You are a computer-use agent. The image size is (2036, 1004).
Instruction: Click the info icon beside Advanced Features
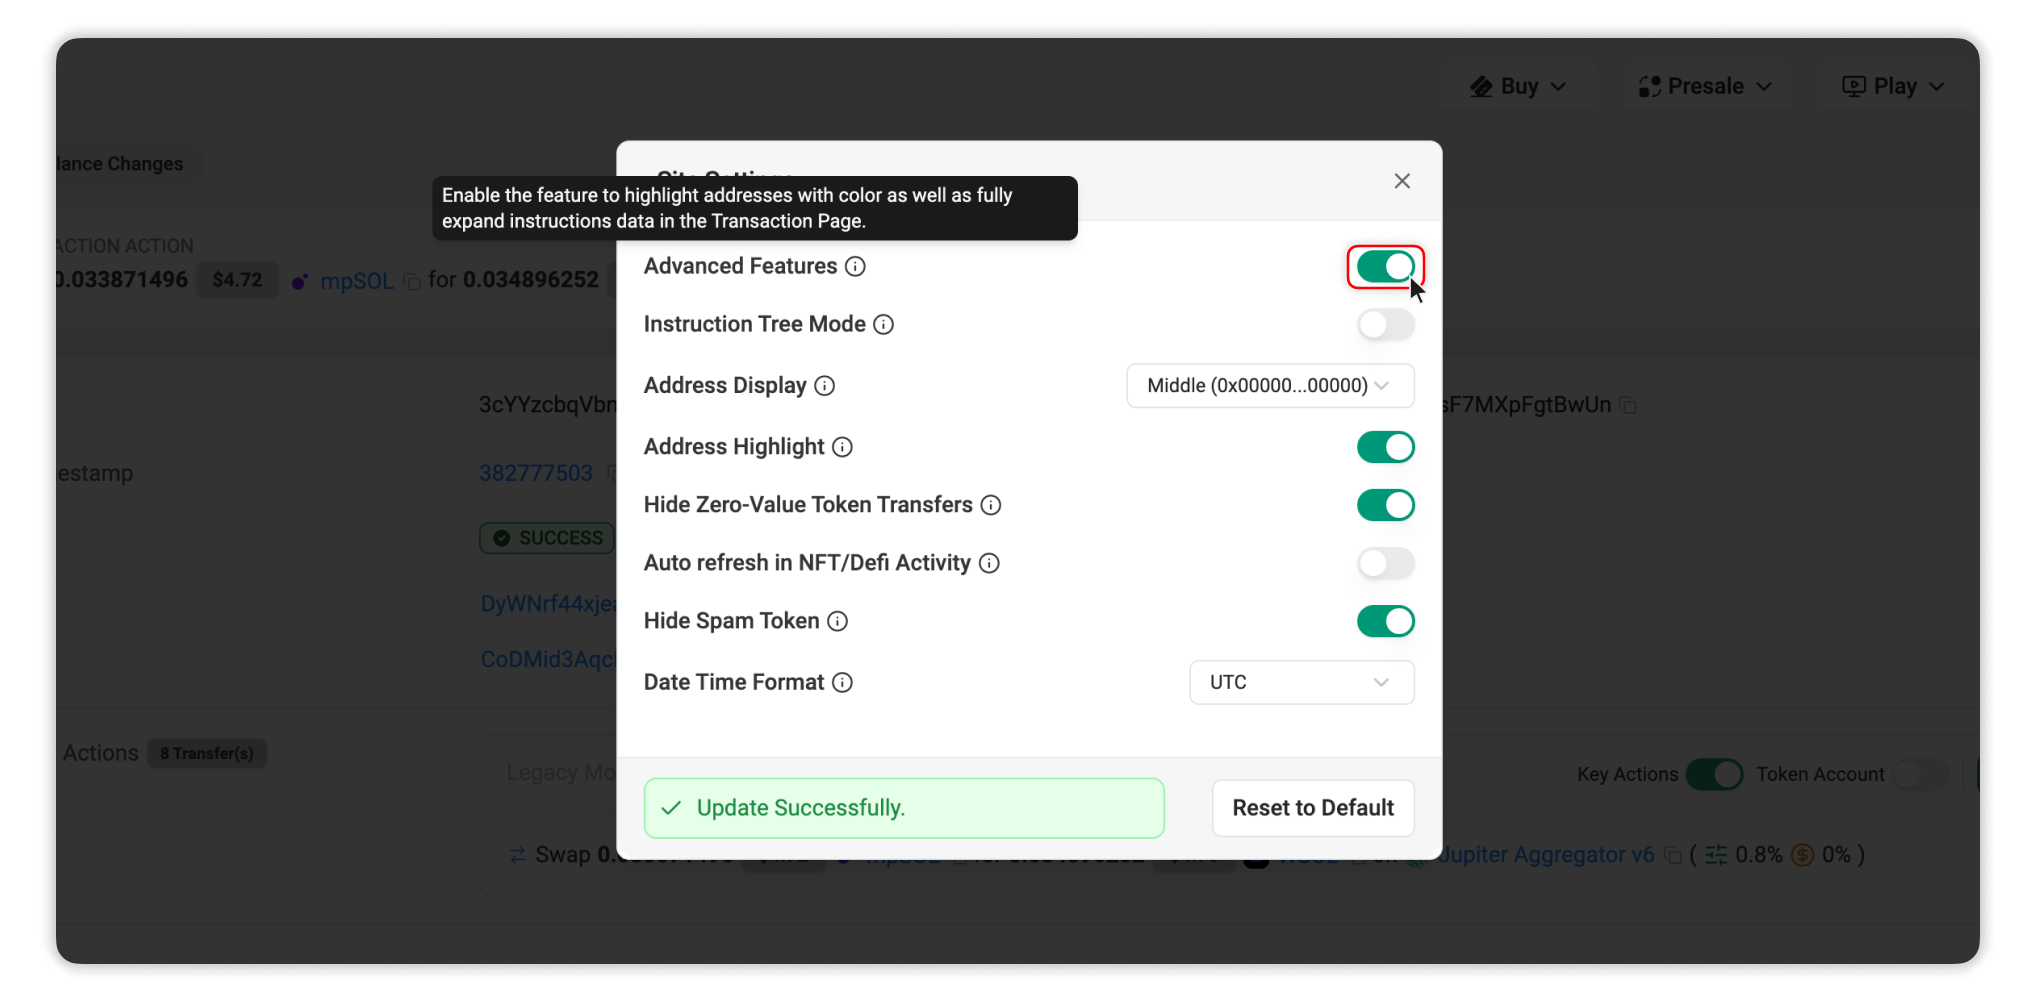855,266
